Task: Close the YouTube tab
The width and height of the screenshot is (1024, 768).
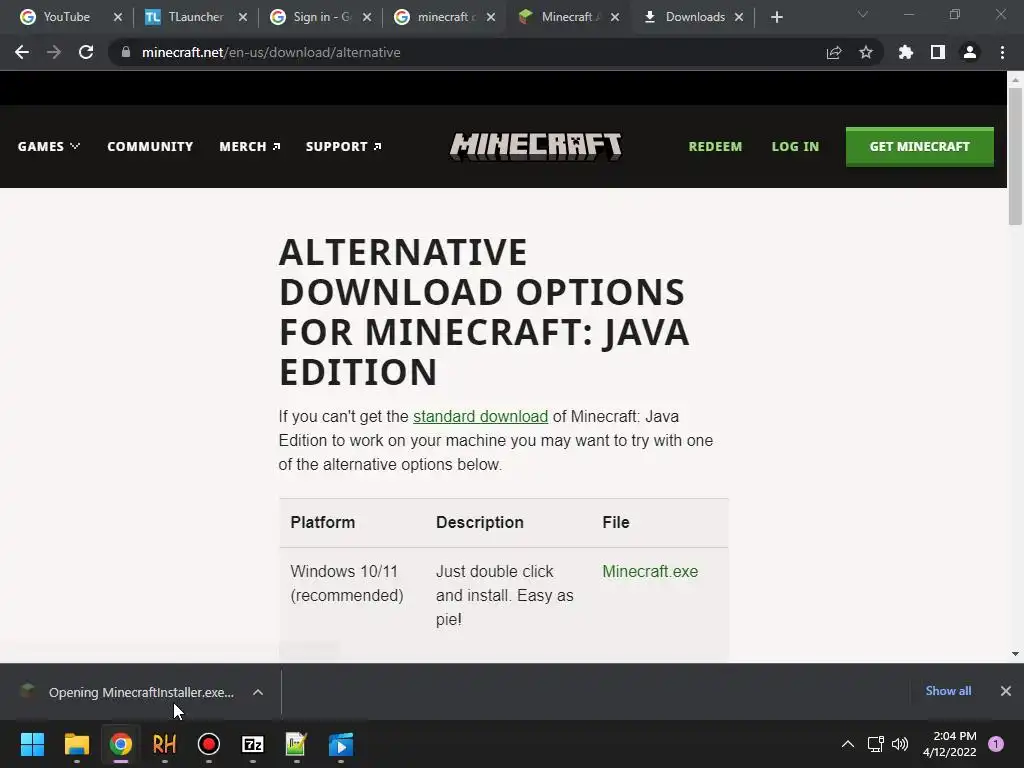Action: point(118,17)
